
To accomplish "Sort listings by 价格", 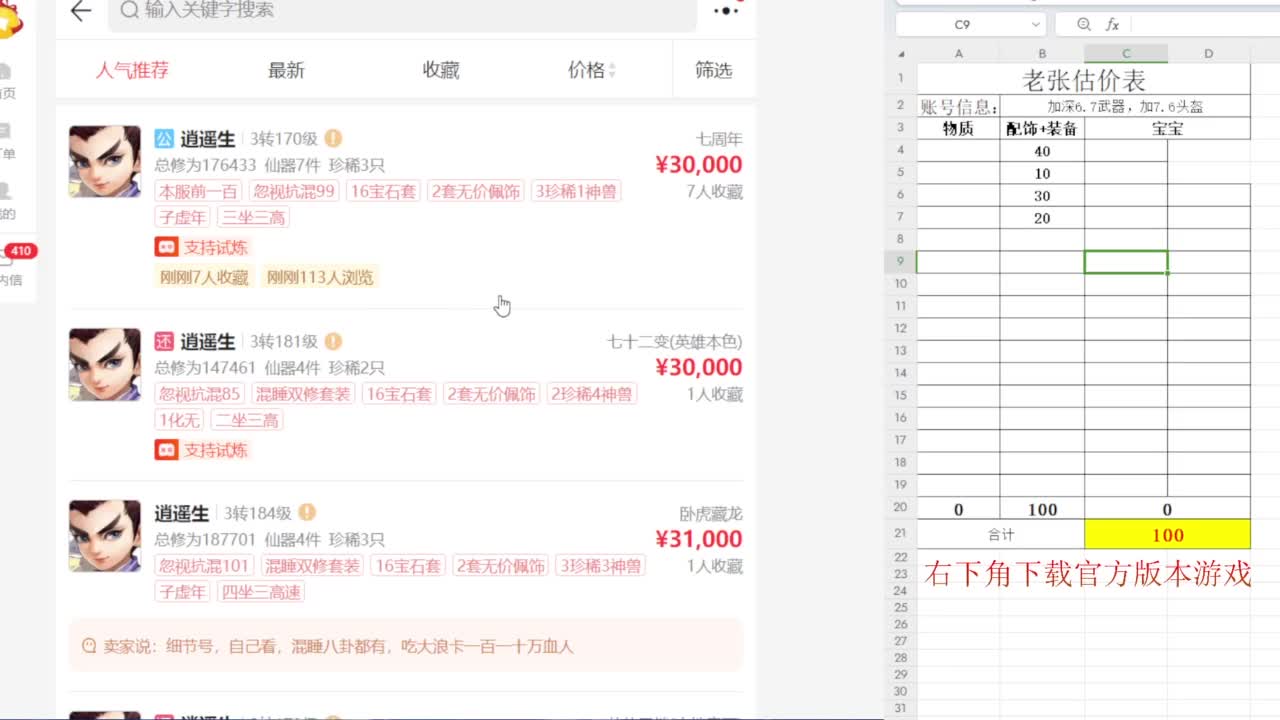I will tap(592, 70).
